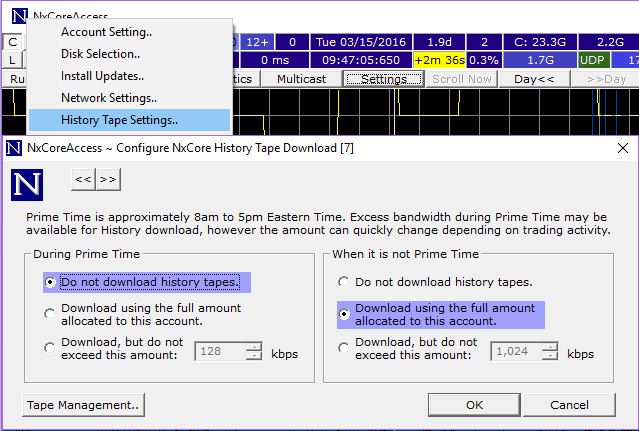This screenshot has height=431, width=639.
Task: Confirm with the OK button
Action: pyautogui.click(x=474, y=405)
